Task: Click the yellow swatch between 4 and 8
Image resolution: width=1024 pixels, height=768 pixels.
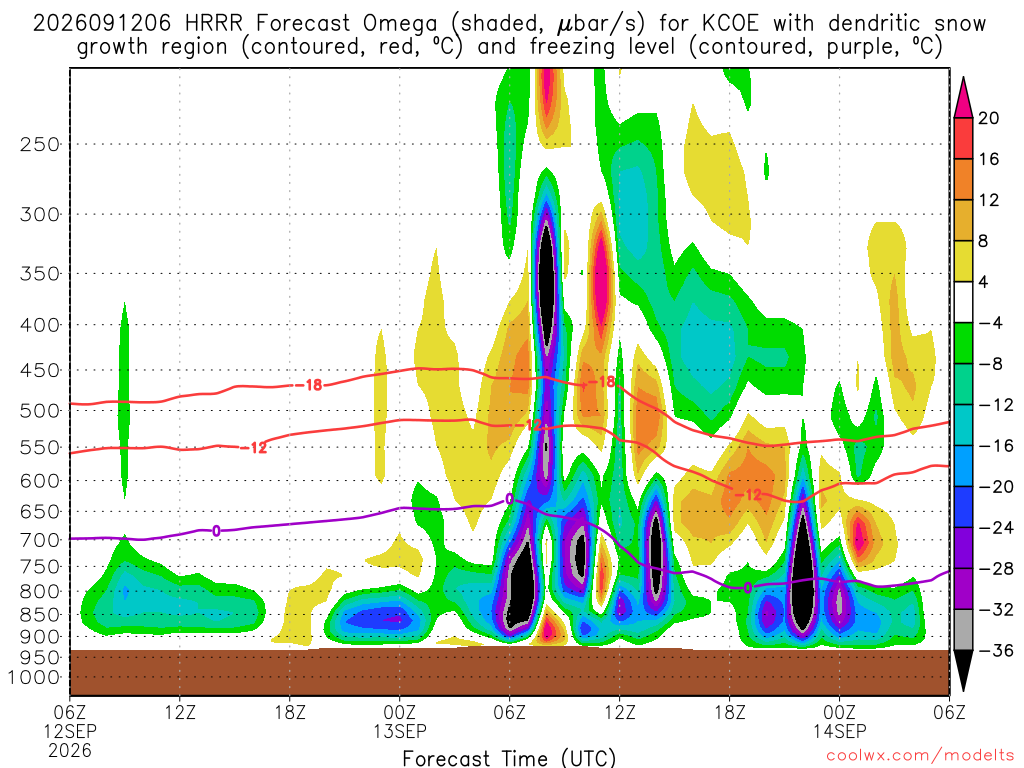Action: pyautogui.click(x=963, y=261)
